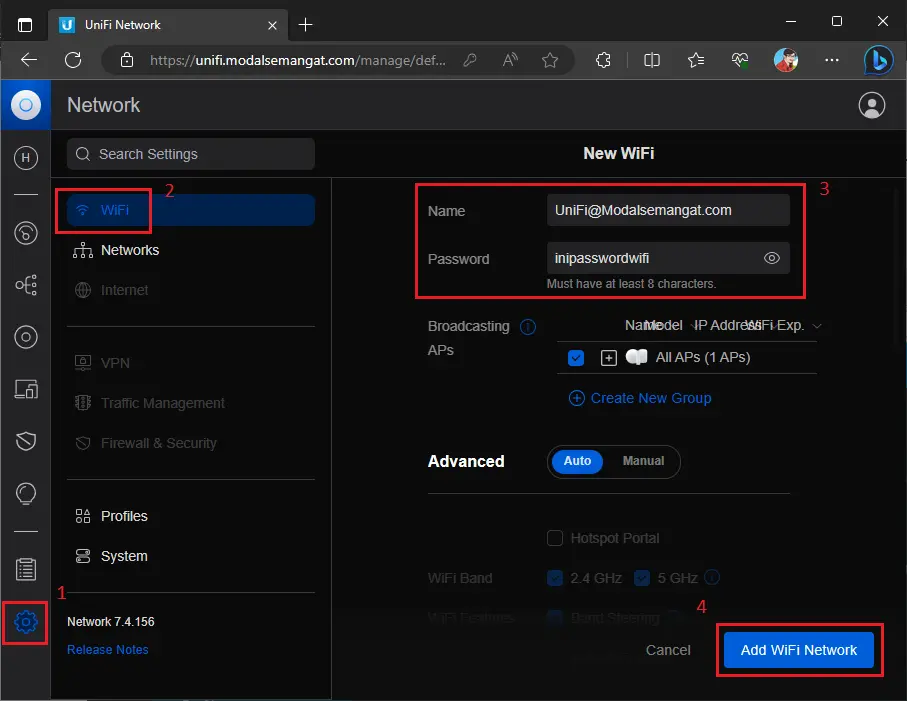
Task: Open browser Settings and more menu
Action: point(832,60)
